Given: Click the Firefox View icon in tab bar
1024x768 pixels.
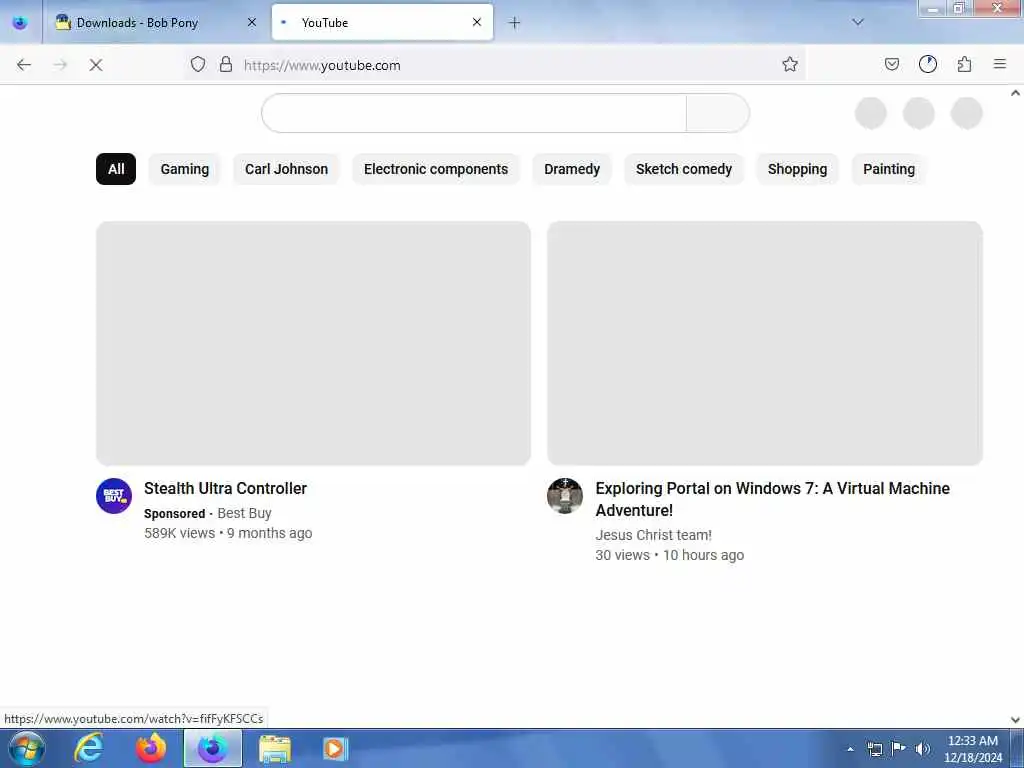Looking at the screenshot, I should (x=20, y=23).
